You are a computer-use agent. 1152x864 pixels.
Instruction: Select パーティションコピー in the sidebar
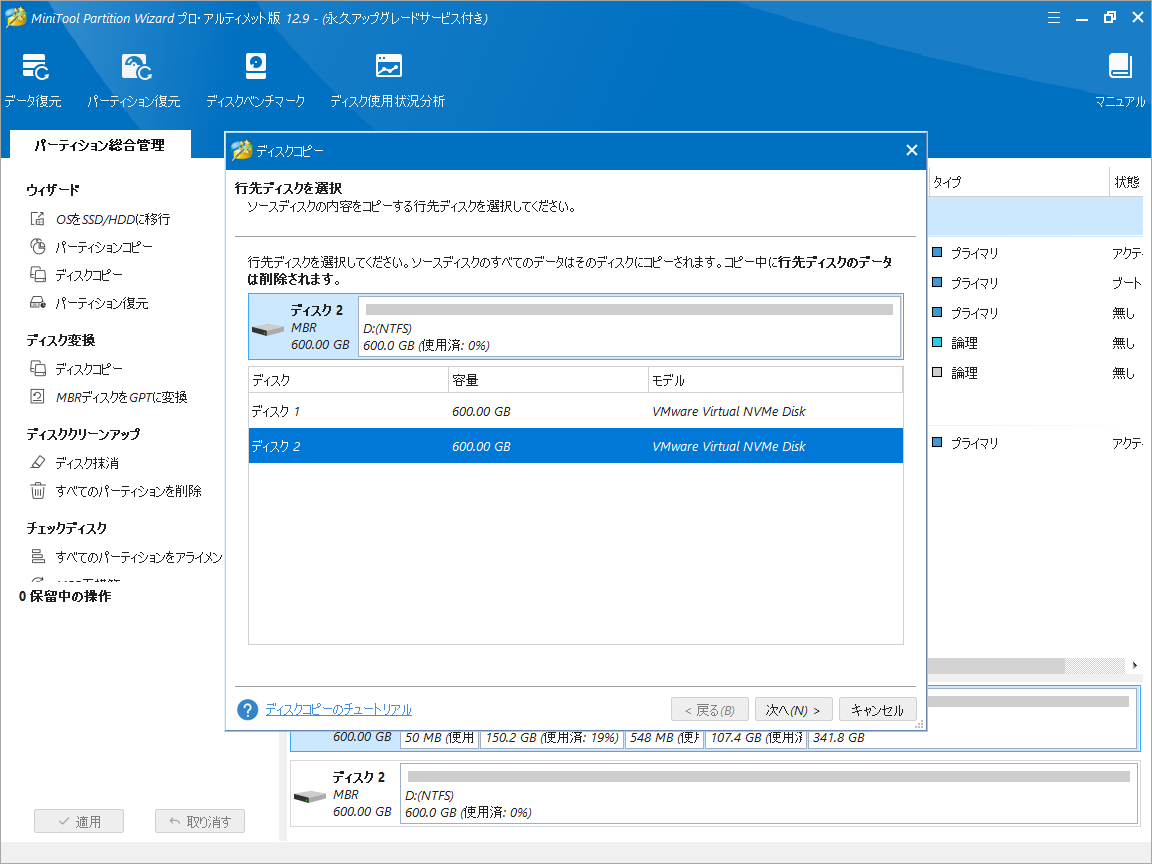tap(104, 247)
